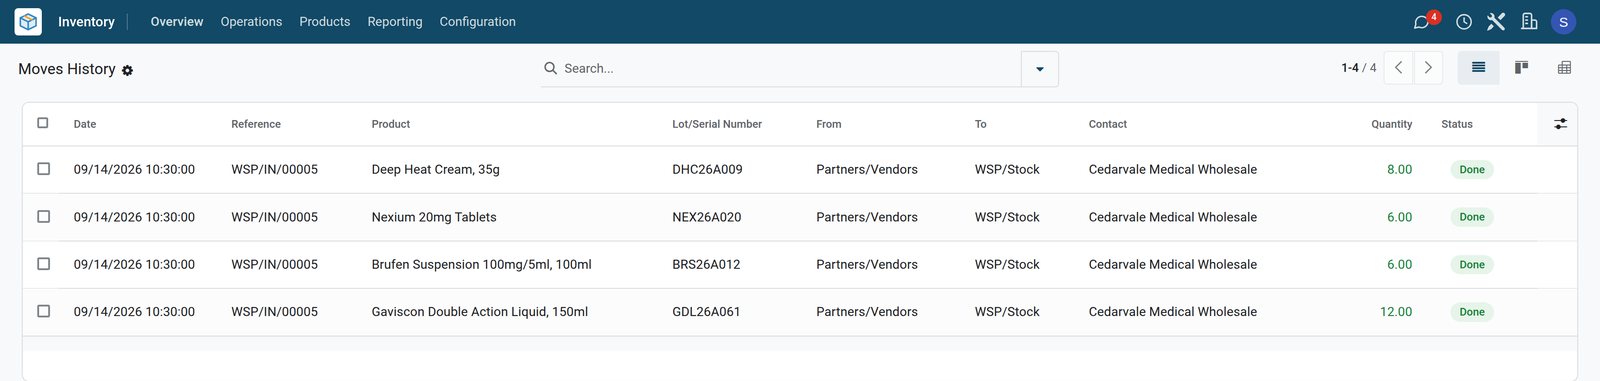Sort by the Product column header
This screenshot has height=381, width=1600.
[391, 124]
